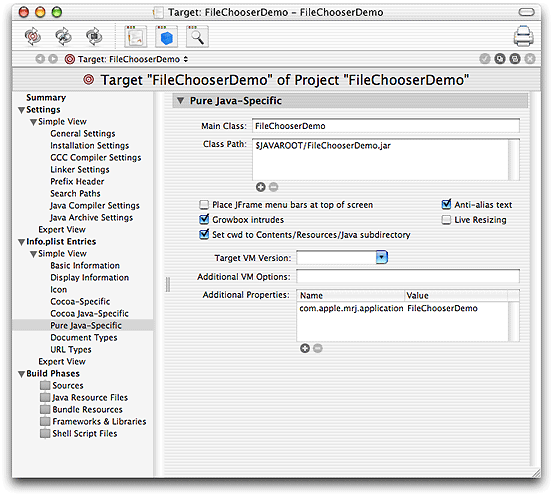Image resolution: width=553 pixels, height=497 pixels.
Task: Select Prefix Header item
Action: click(x=77, y=181)
